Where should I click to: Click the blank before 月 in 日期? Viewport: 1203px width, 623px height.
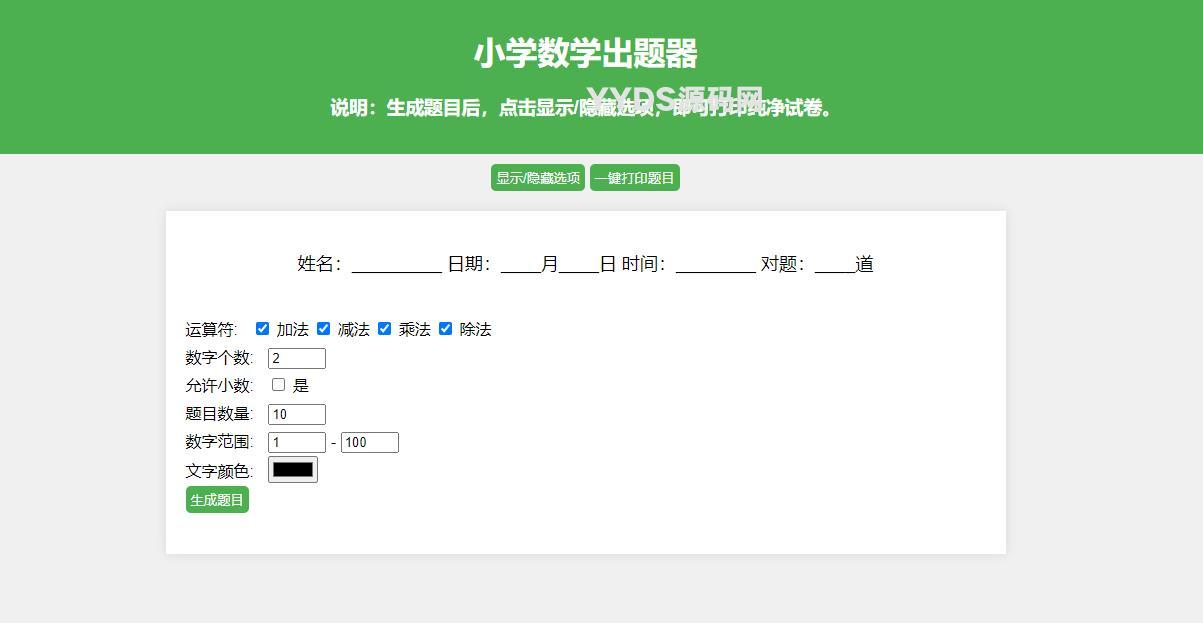pos(520,265)
